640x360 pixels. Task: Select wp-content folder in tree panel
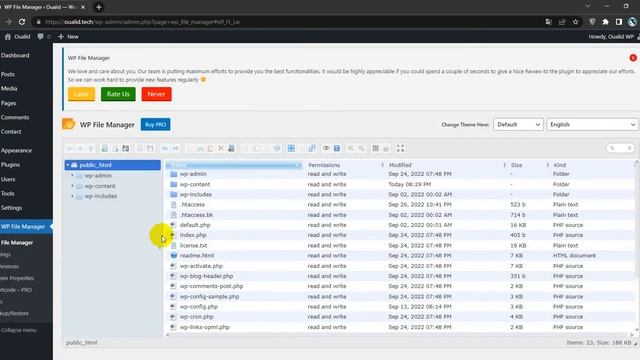100,186
